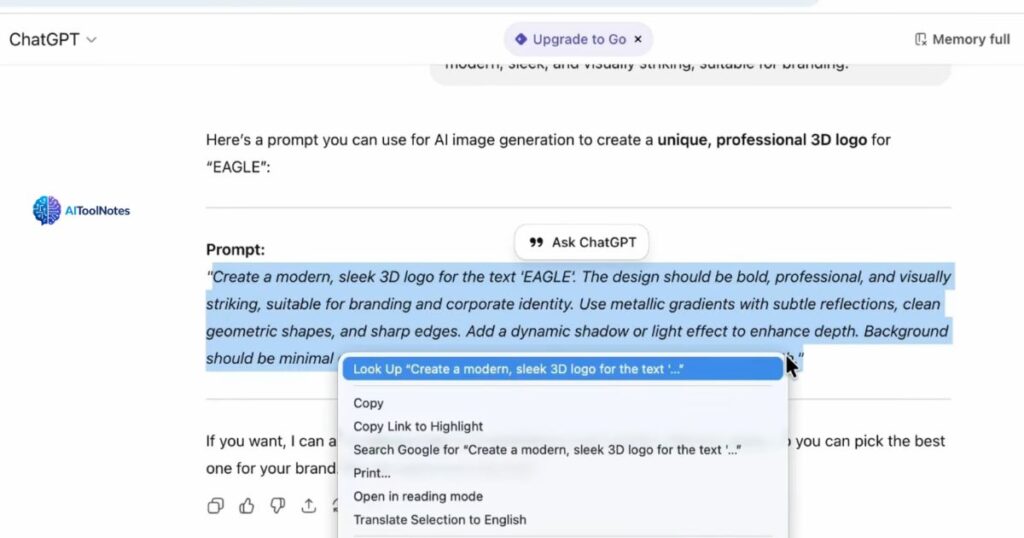Image resolution: width=1024 pixels, height=538 pixels.
Task: Click the Memory full label
Action: tap(971, 40)
